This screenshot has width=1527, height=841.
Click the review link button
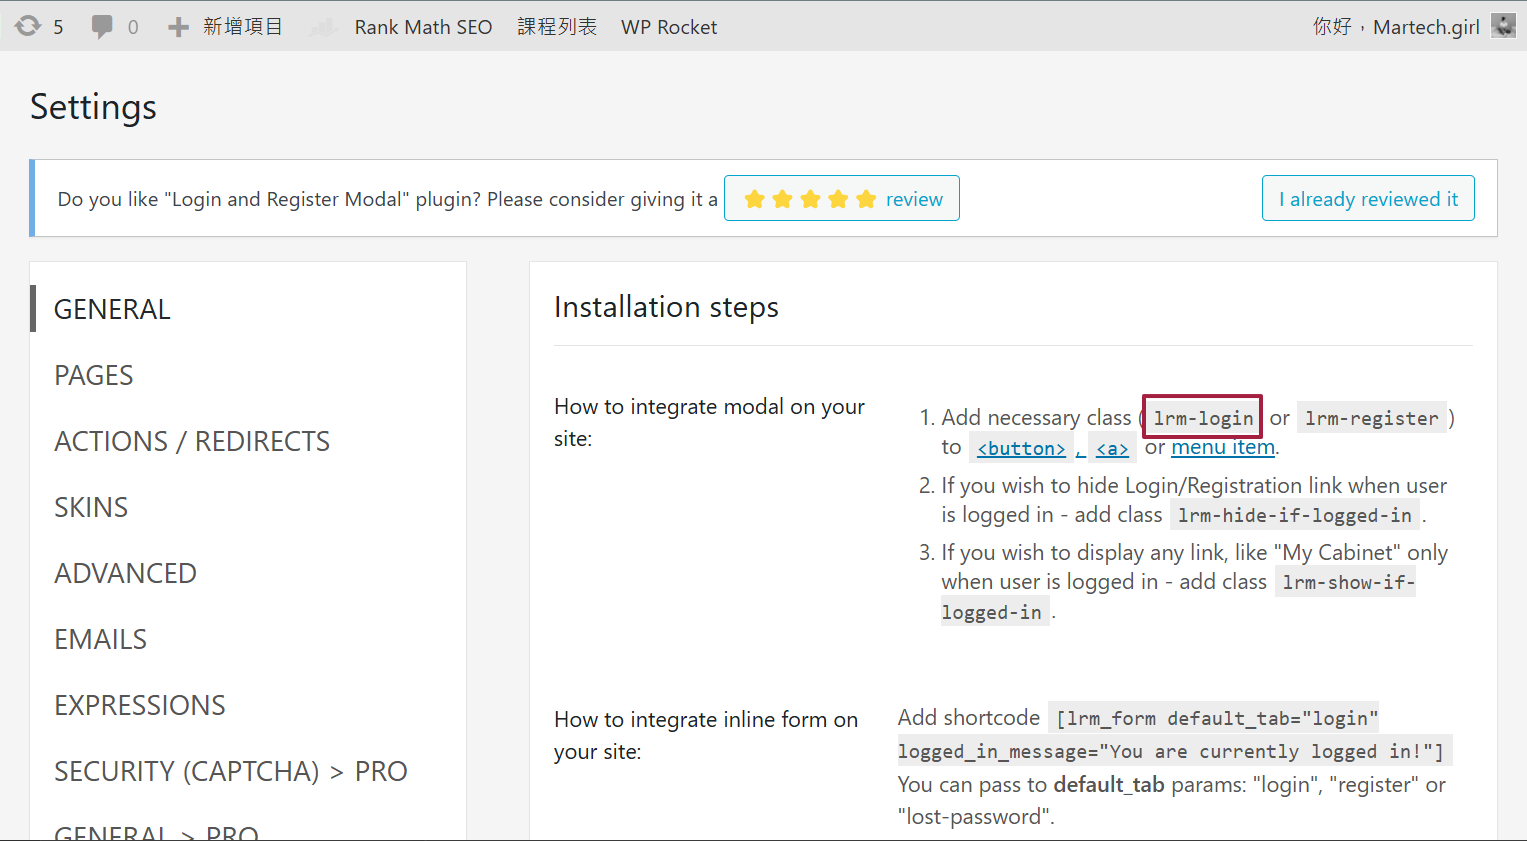pyautogui.click(x=913, y=199)
